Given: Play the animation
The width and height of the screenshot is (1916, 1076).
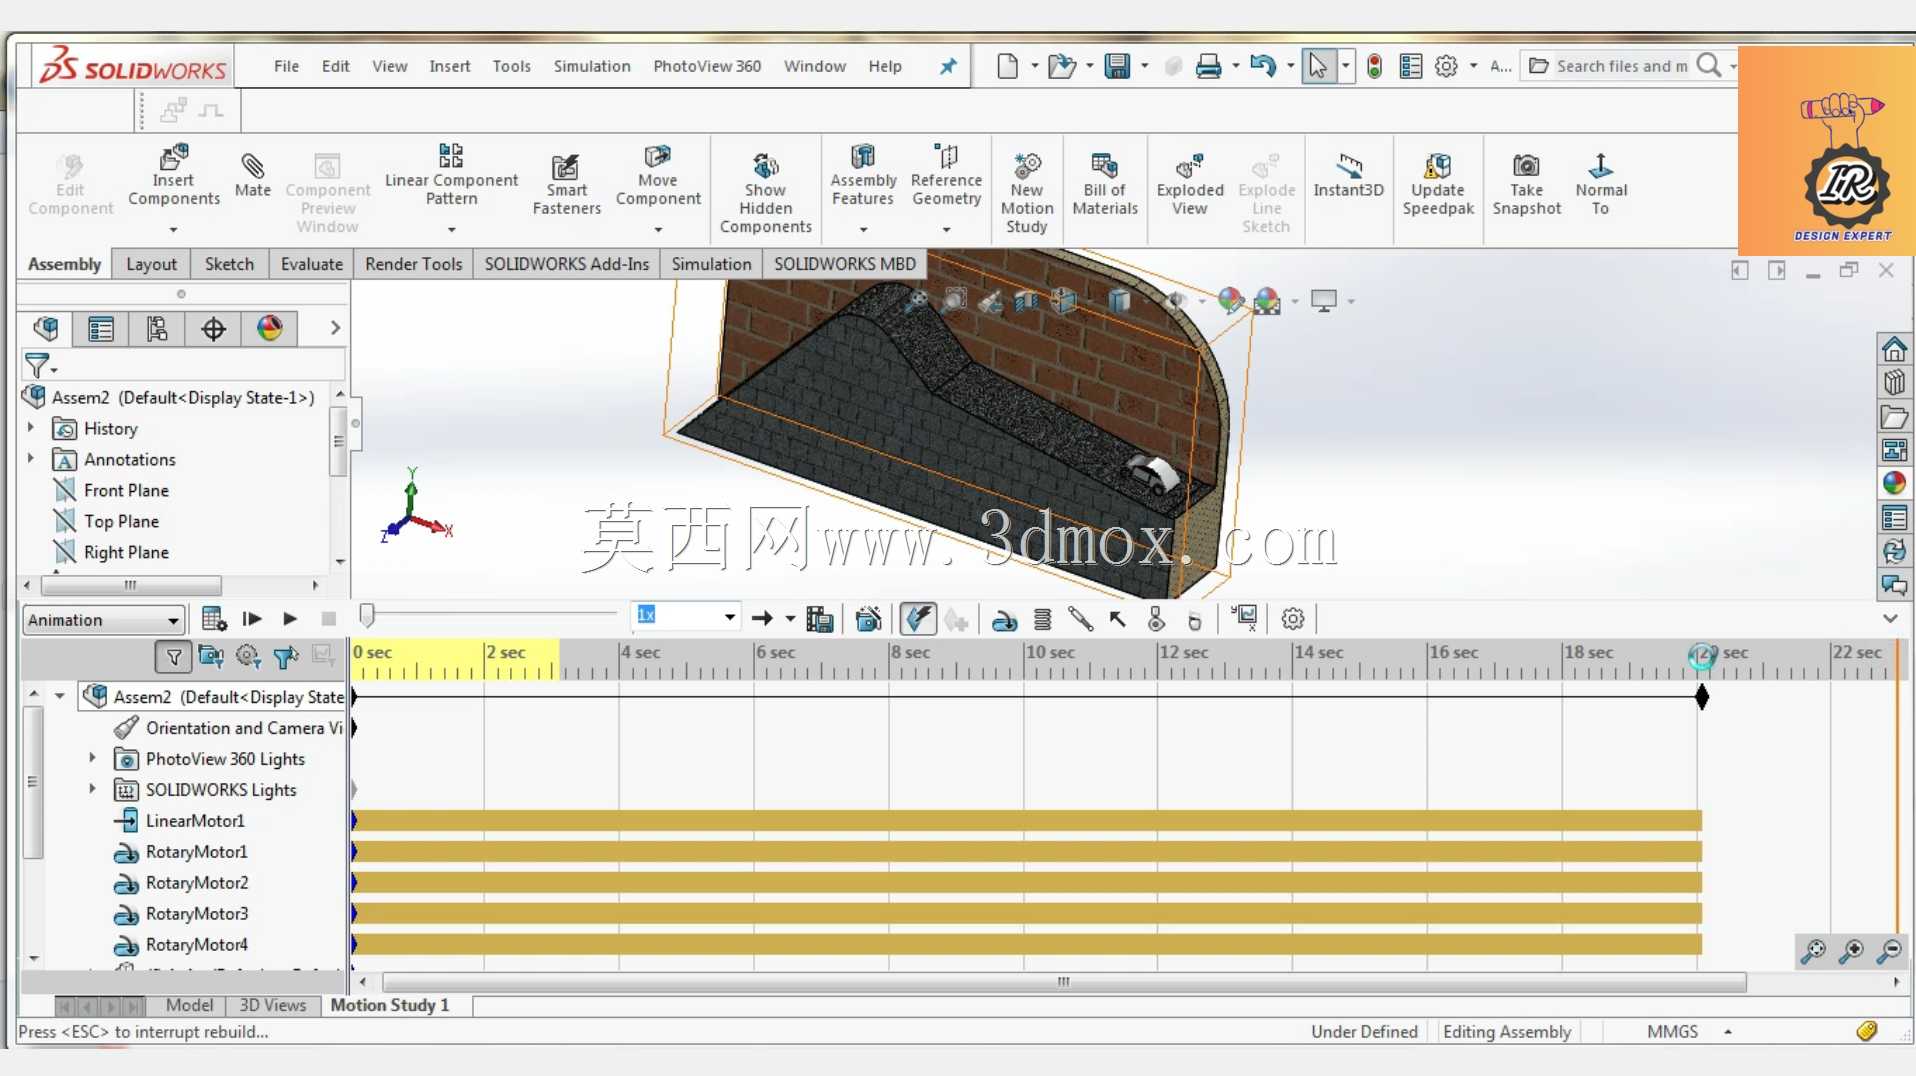Looking at the screenshot, I should (290, 619).
